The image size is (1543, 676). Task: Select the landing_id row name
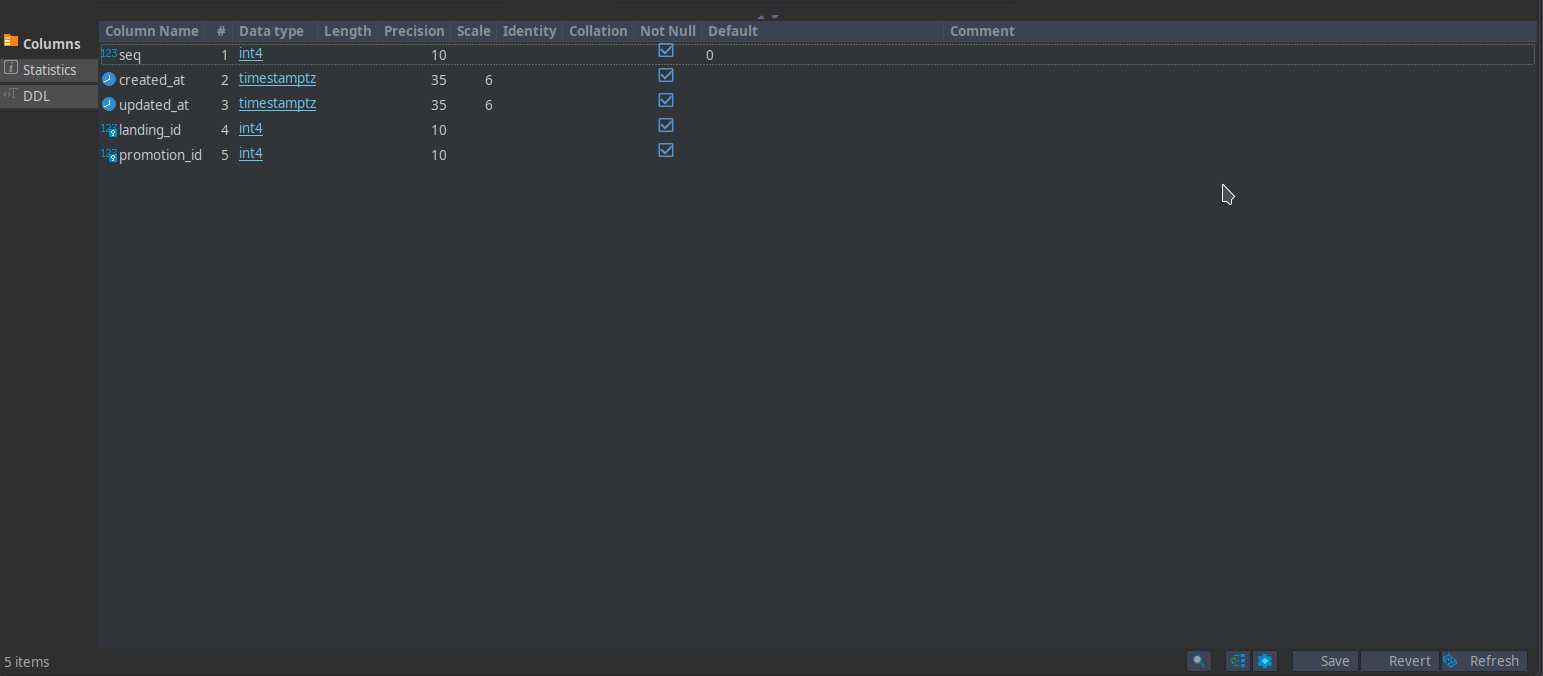pyautogui.click(x=150, y=130)
